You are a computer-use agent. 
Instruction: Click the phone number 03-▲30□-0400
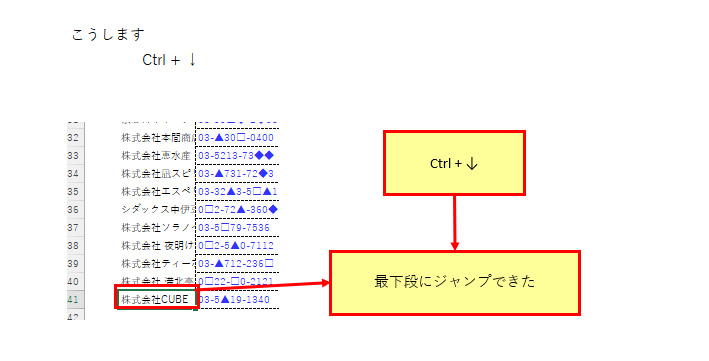236,138
